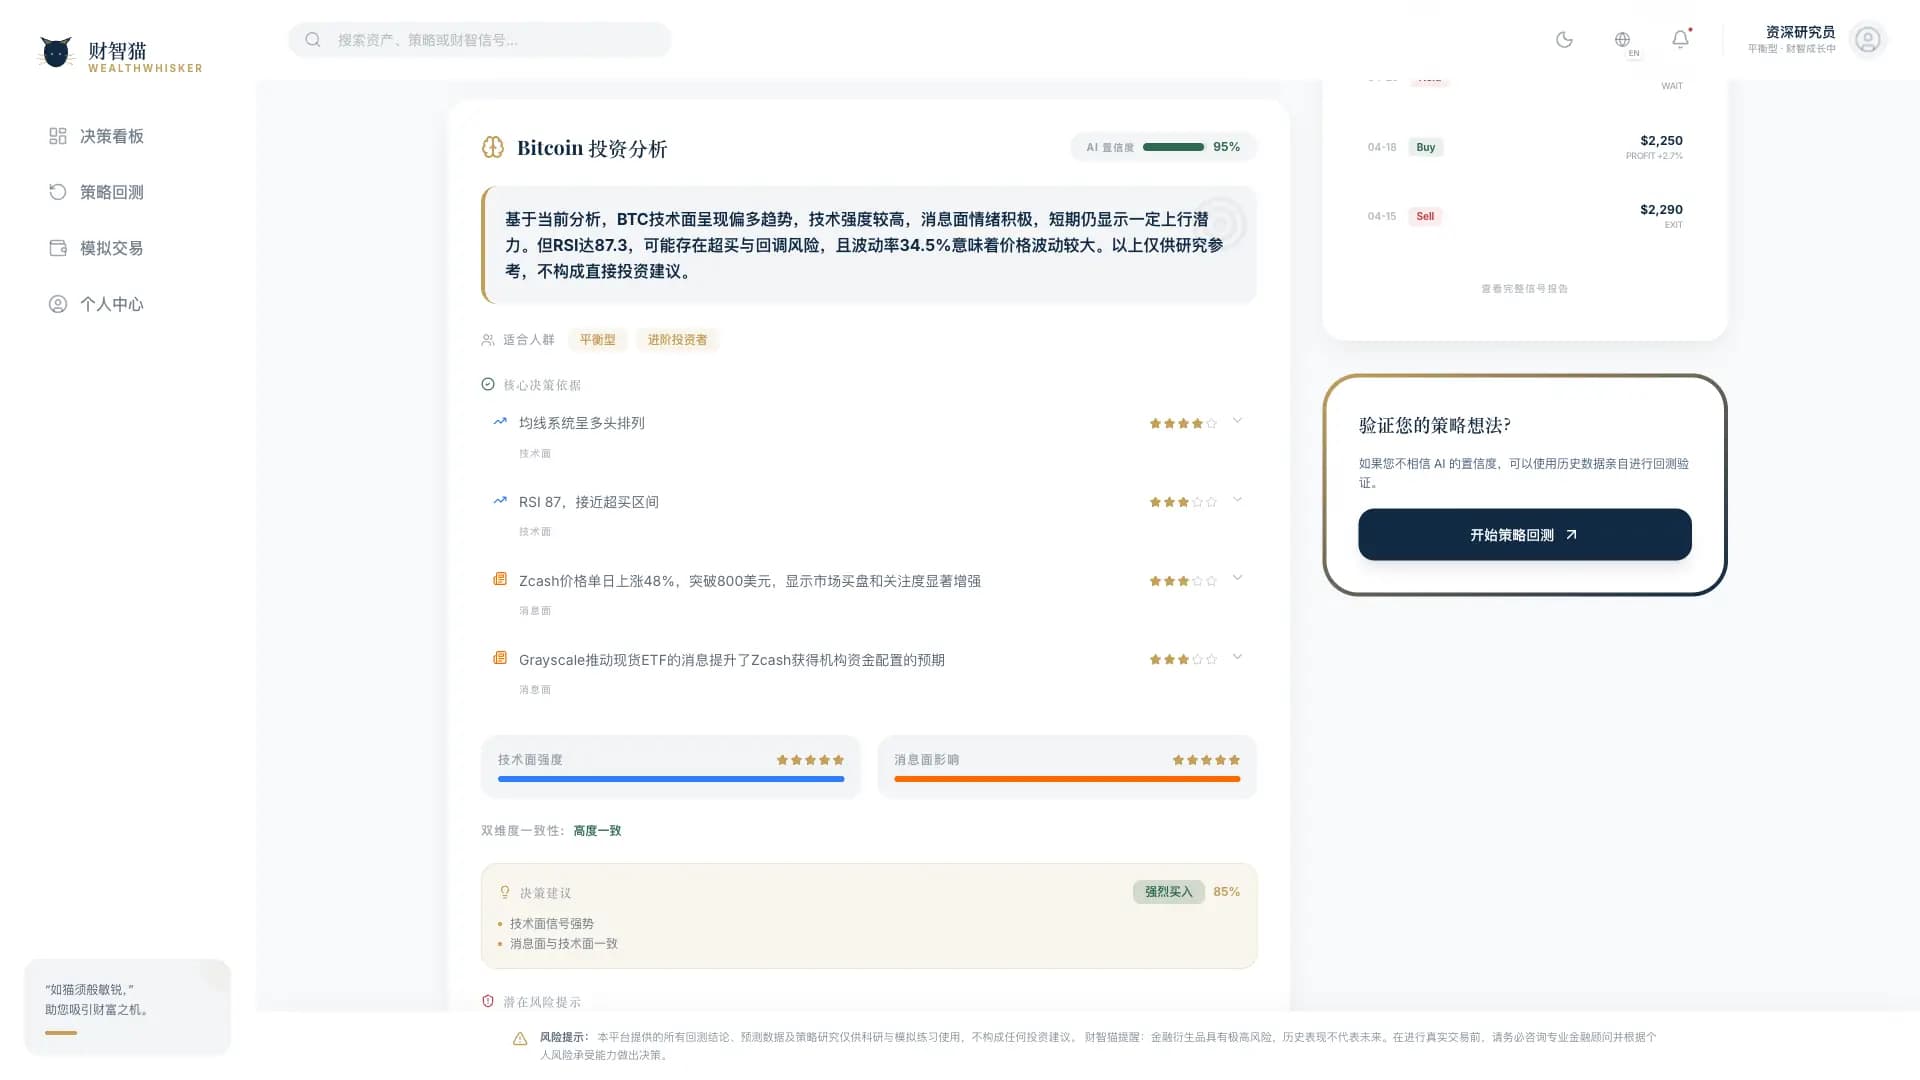Click star rating of RSI 87 row
The height and width of the screenshot is (1080, 1920).
(x=1183, y=502)
